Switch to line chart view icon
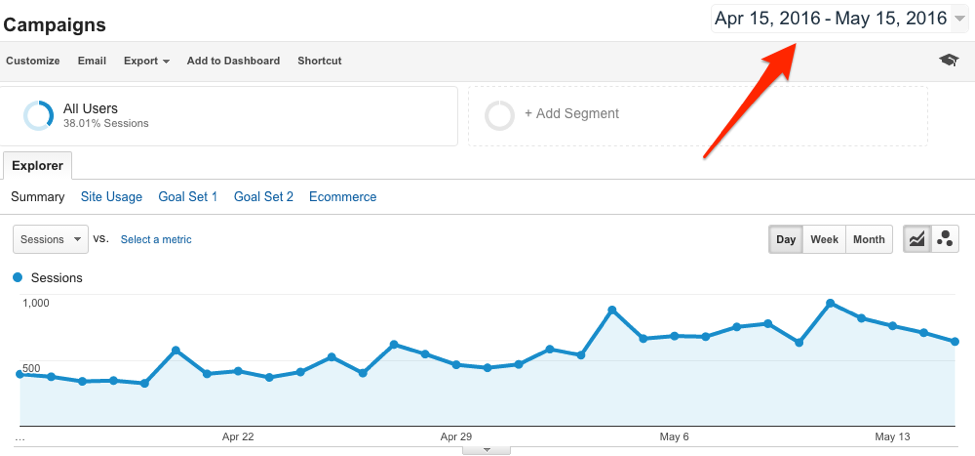The width and height of the screenshot is (975, 456). (917, 239)
